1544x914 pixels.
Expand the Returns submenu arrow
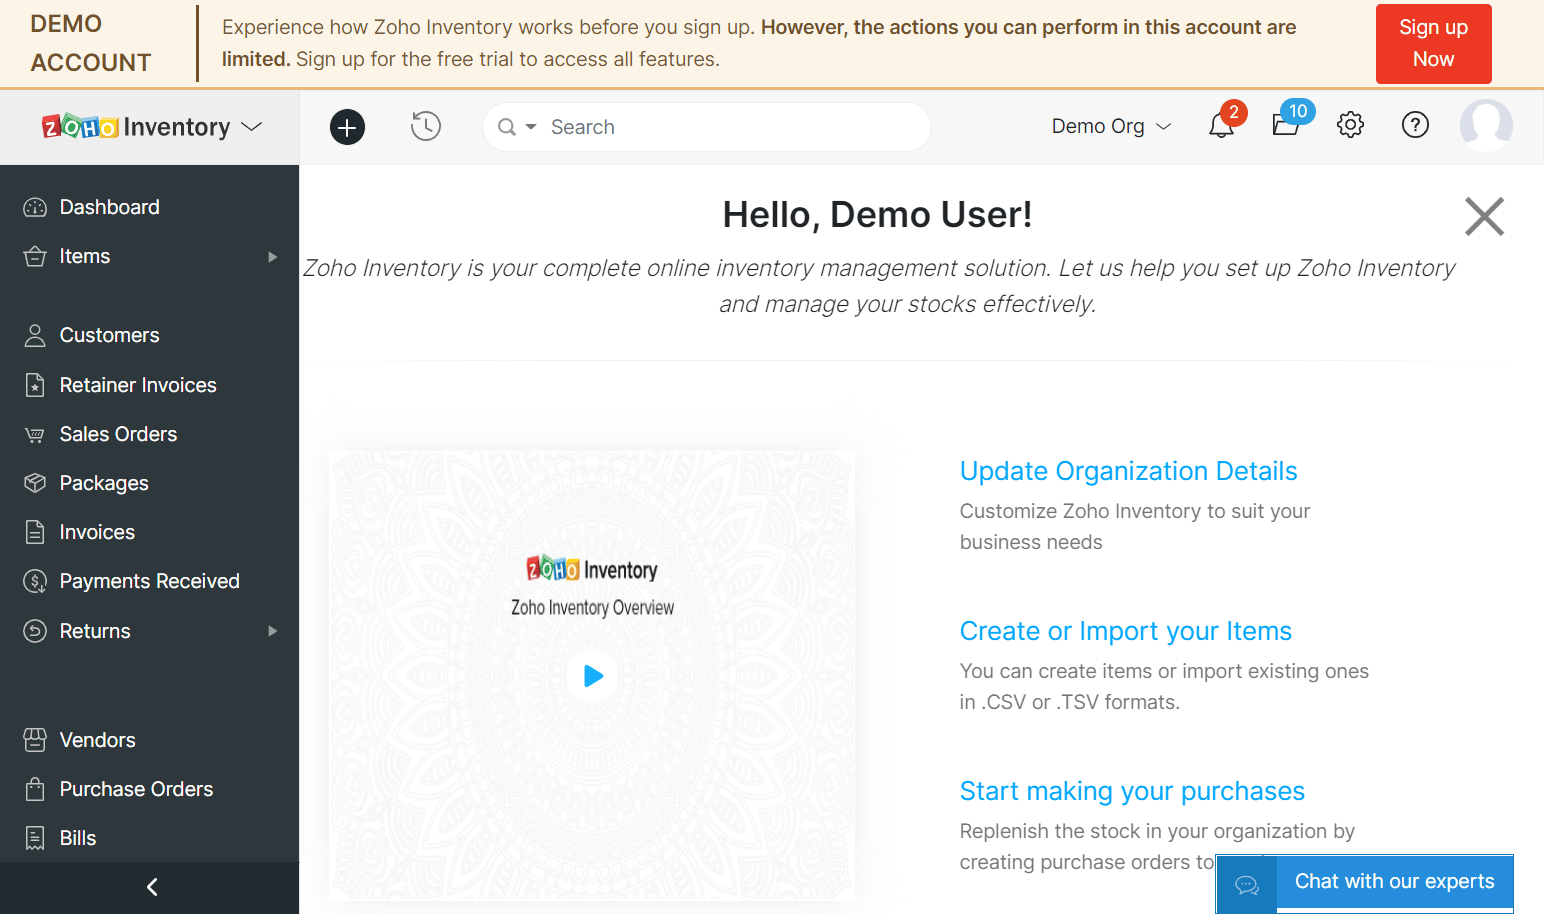(272, 631)
